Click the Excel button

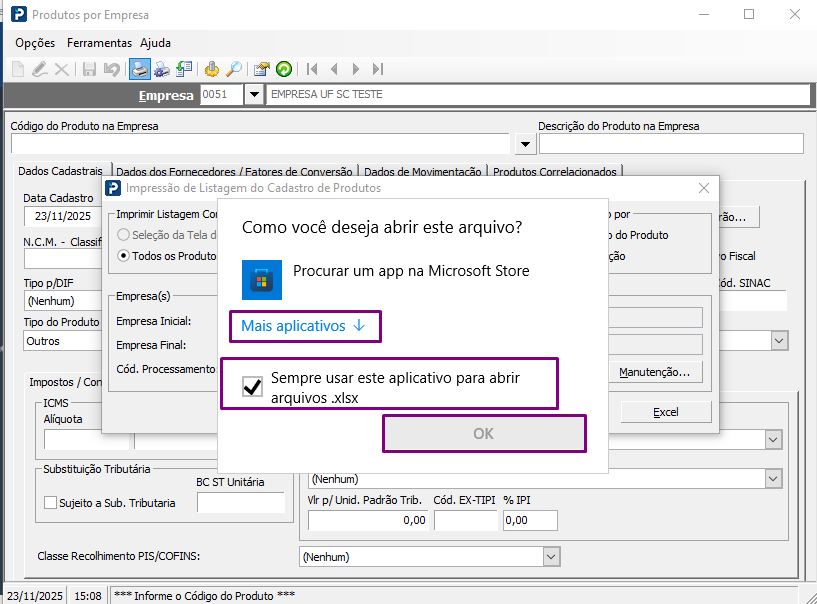coord(666,412)
